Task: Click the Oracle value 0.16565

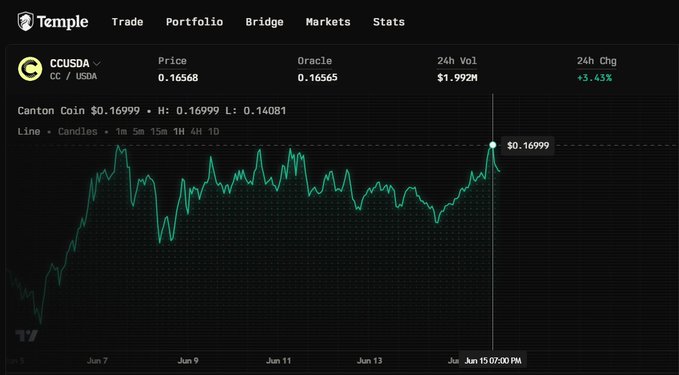Action: (x=317, y=78)
